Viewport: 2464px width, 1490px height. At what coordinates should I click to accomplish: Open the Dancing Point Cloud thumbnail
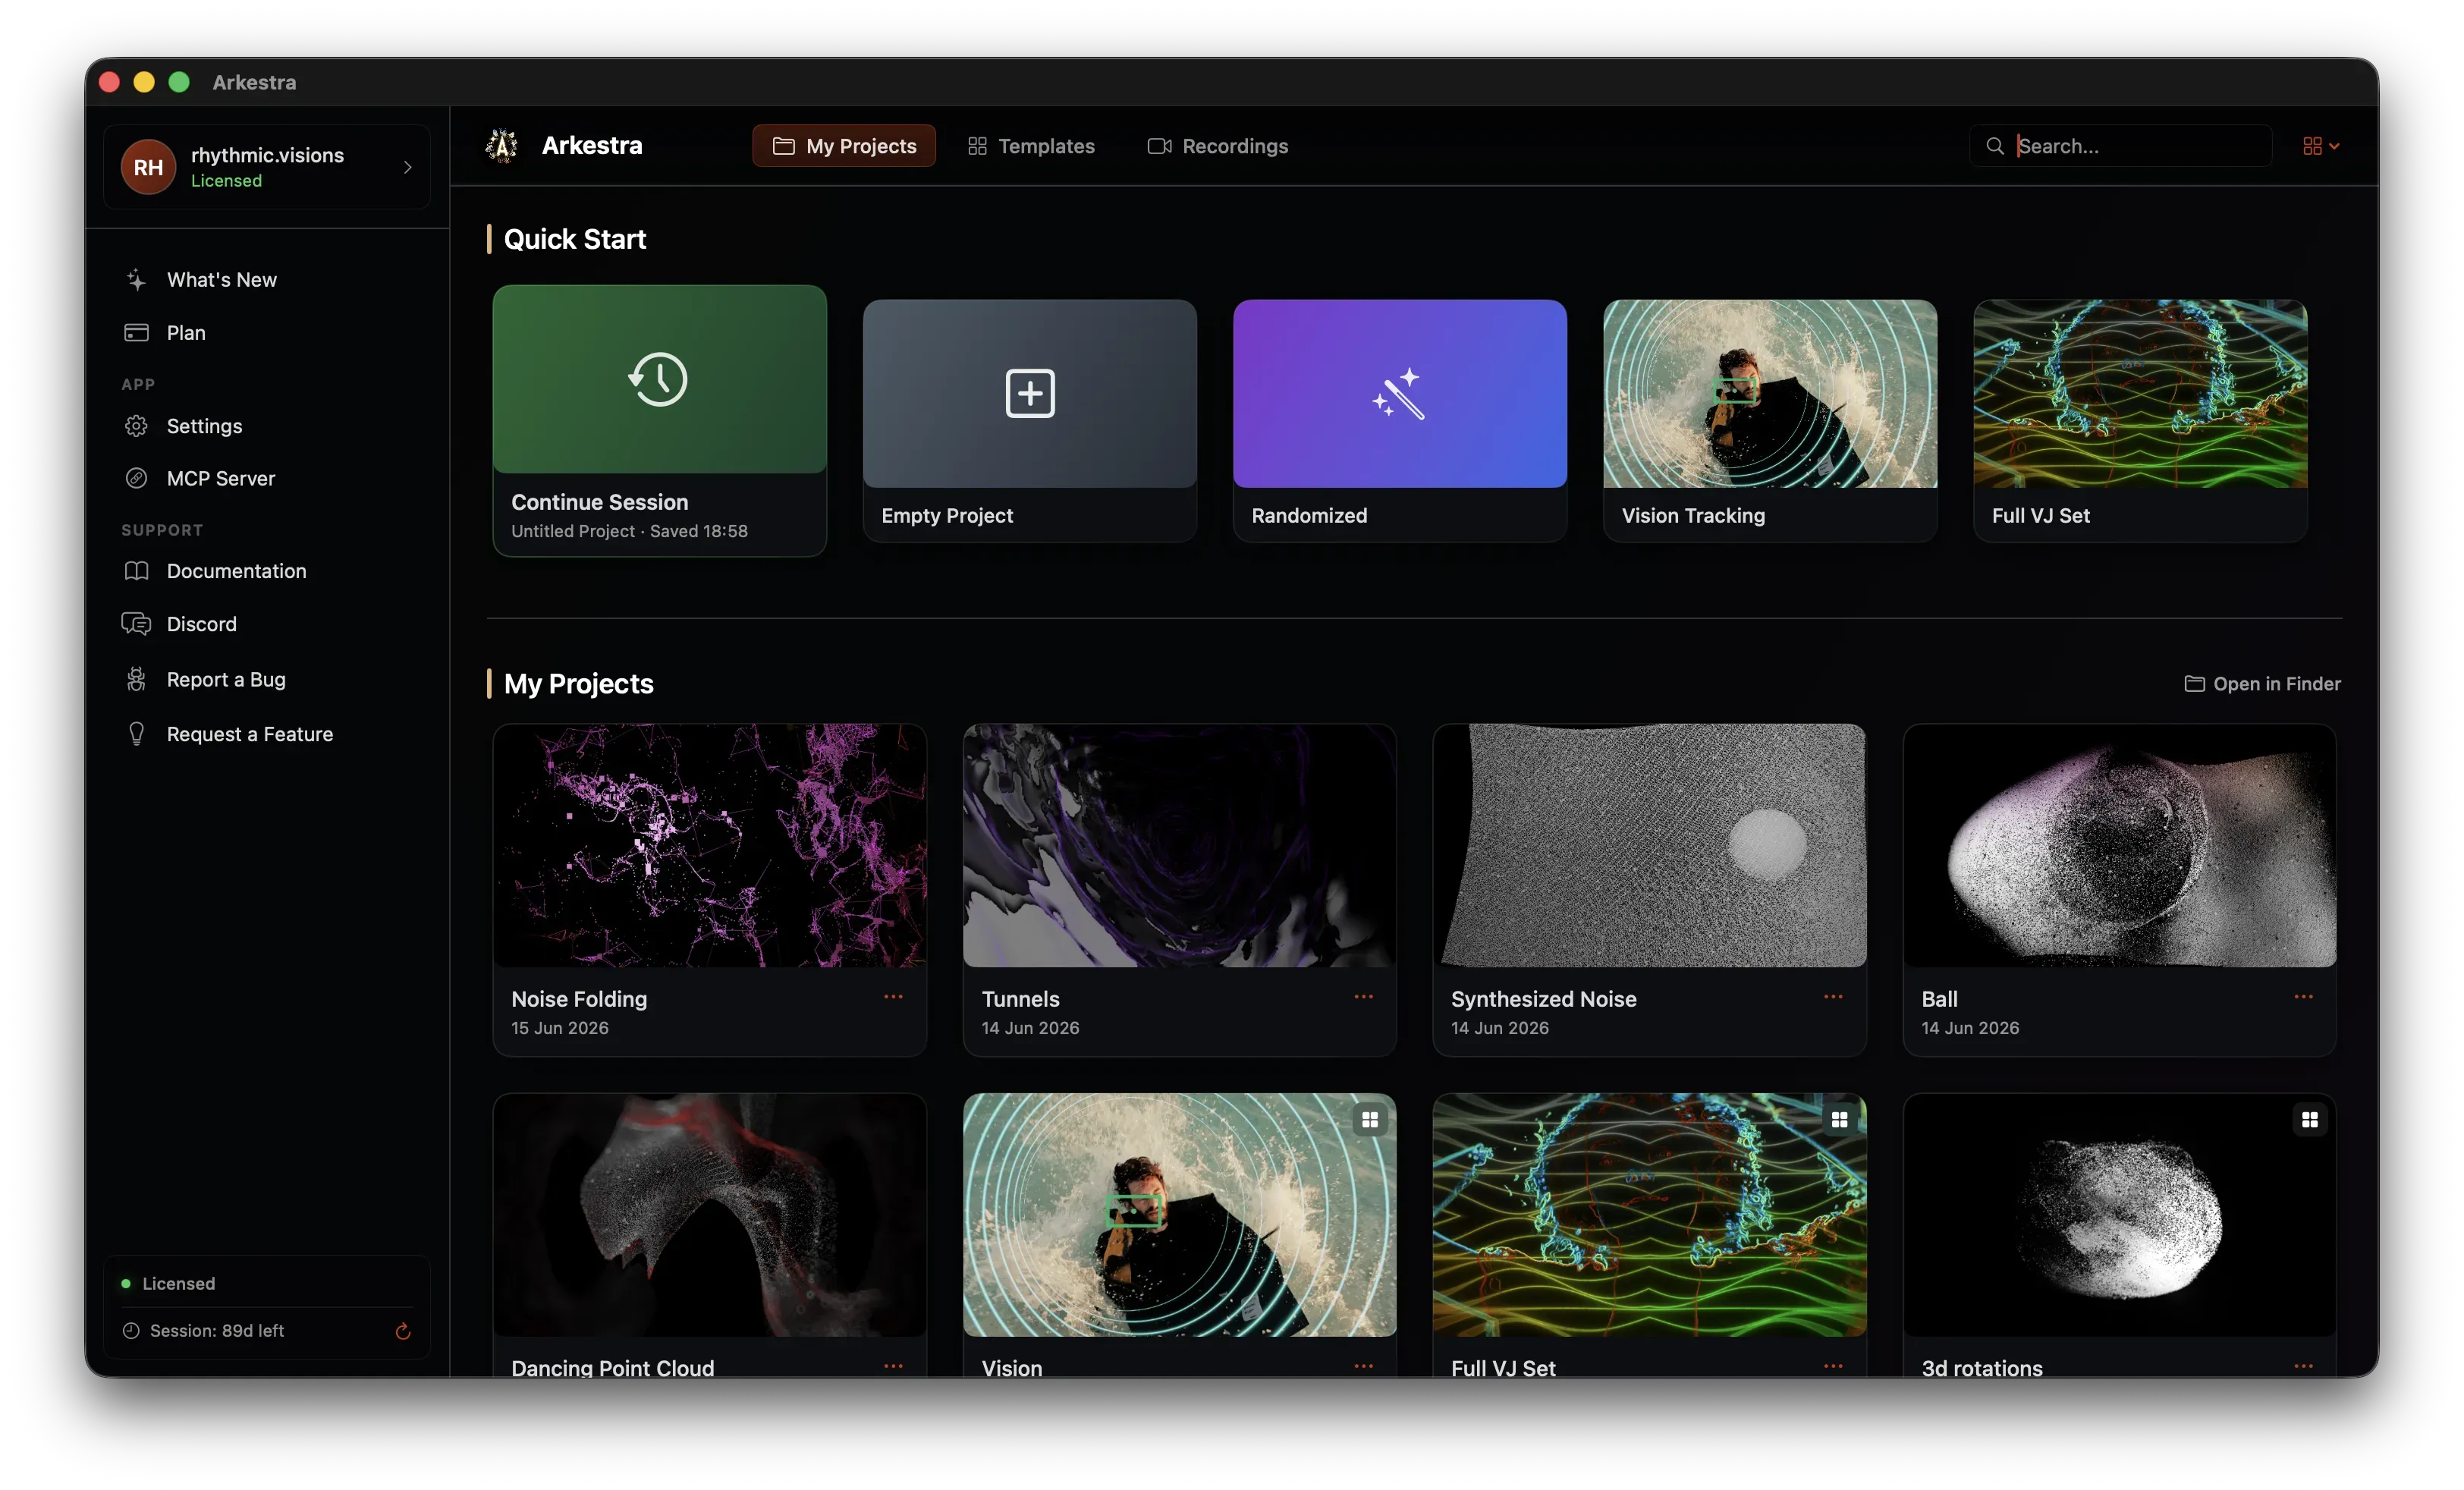coord(709,1215)
